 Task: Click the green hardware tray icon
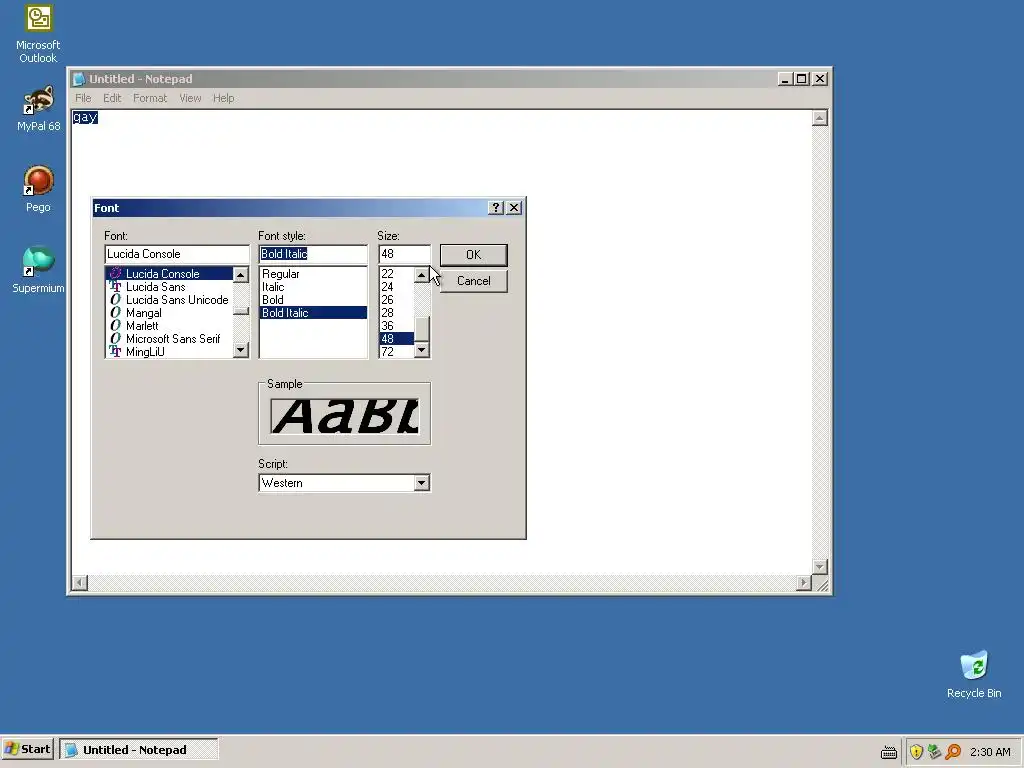pyautogui.click(x=935, y=752)
